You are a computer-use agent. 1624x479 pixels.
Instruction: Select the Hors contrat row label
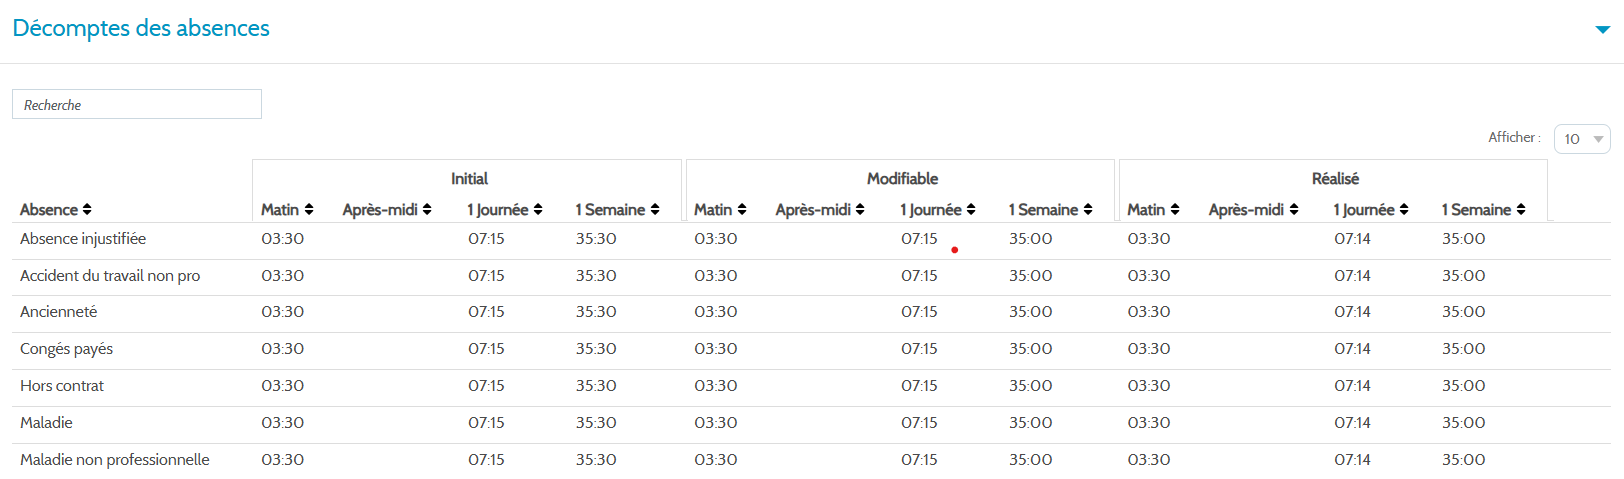pyautogui.click(x=62, y=386)
